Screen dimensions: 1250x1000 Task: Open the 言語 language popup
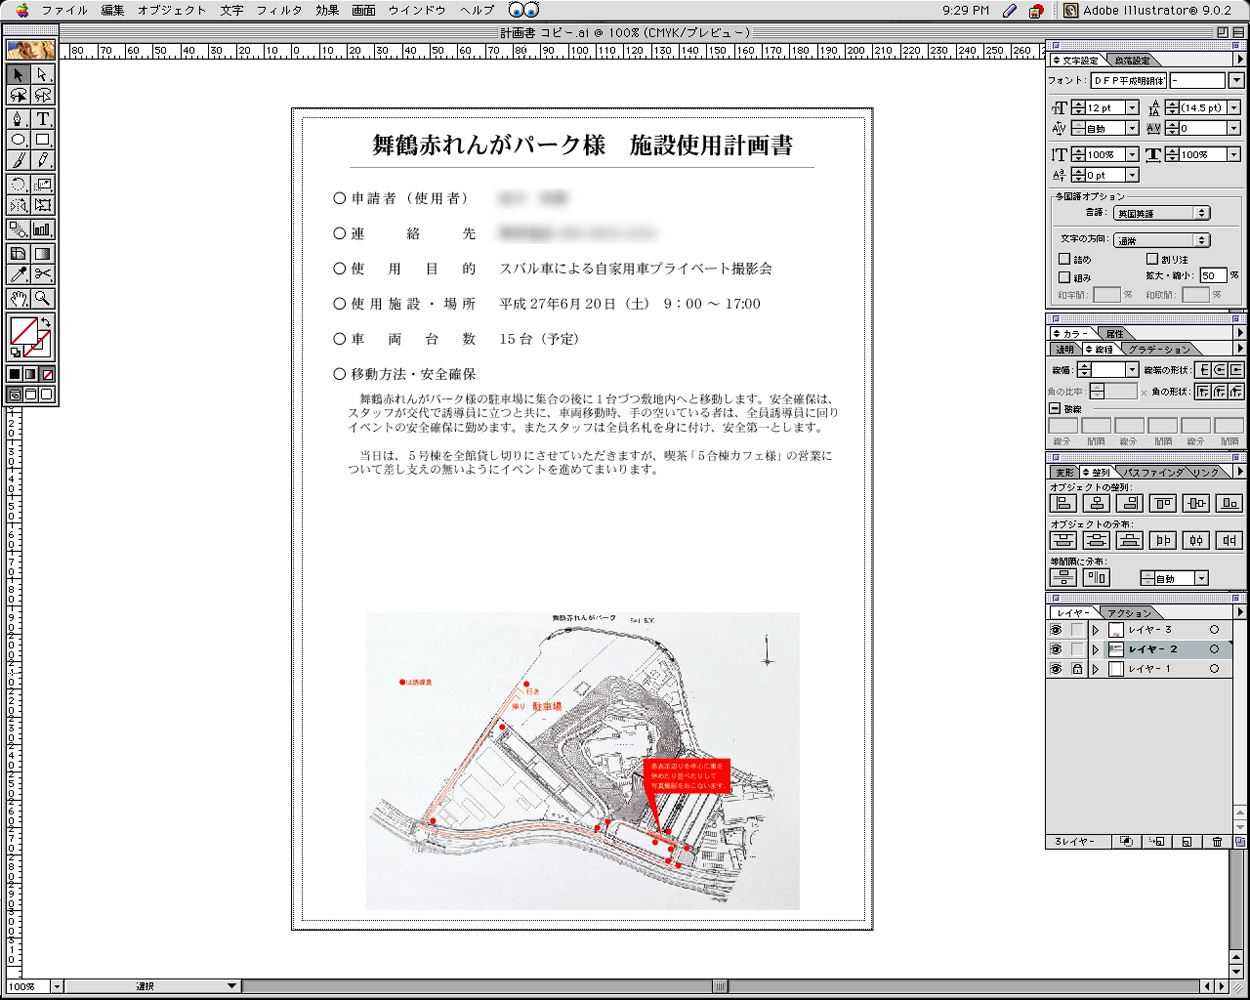pos(1162,213)
